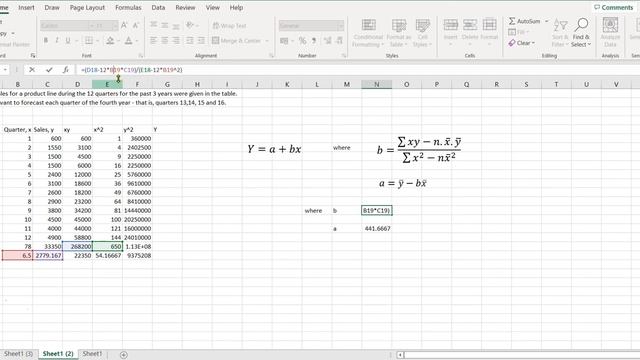Select column N header
Image resolution: width=640 pixels, height=360 pixels.
pyautogui.click(x=376, y=84)
